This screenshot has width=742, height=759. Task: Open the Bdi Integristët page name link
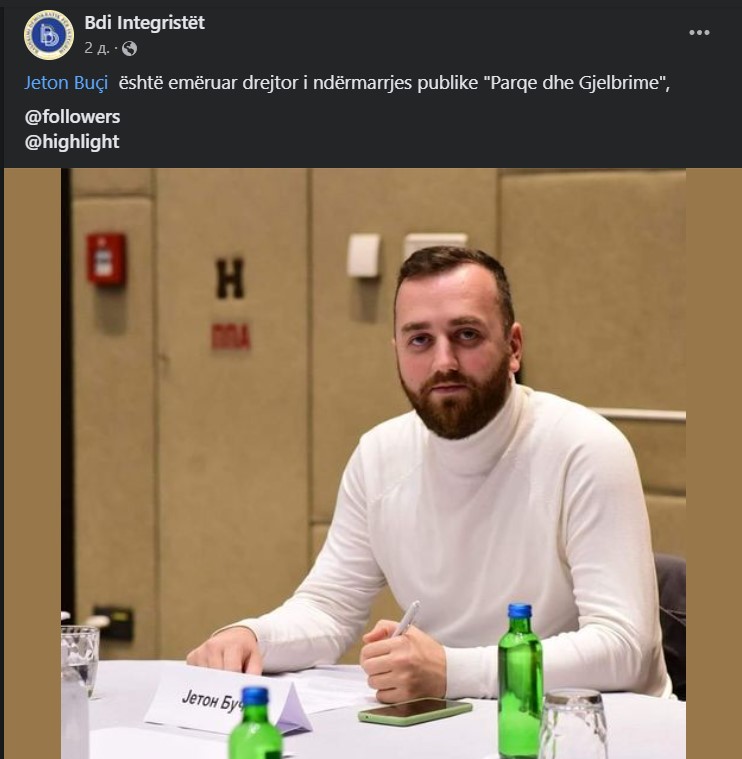[x=144, y=23]
